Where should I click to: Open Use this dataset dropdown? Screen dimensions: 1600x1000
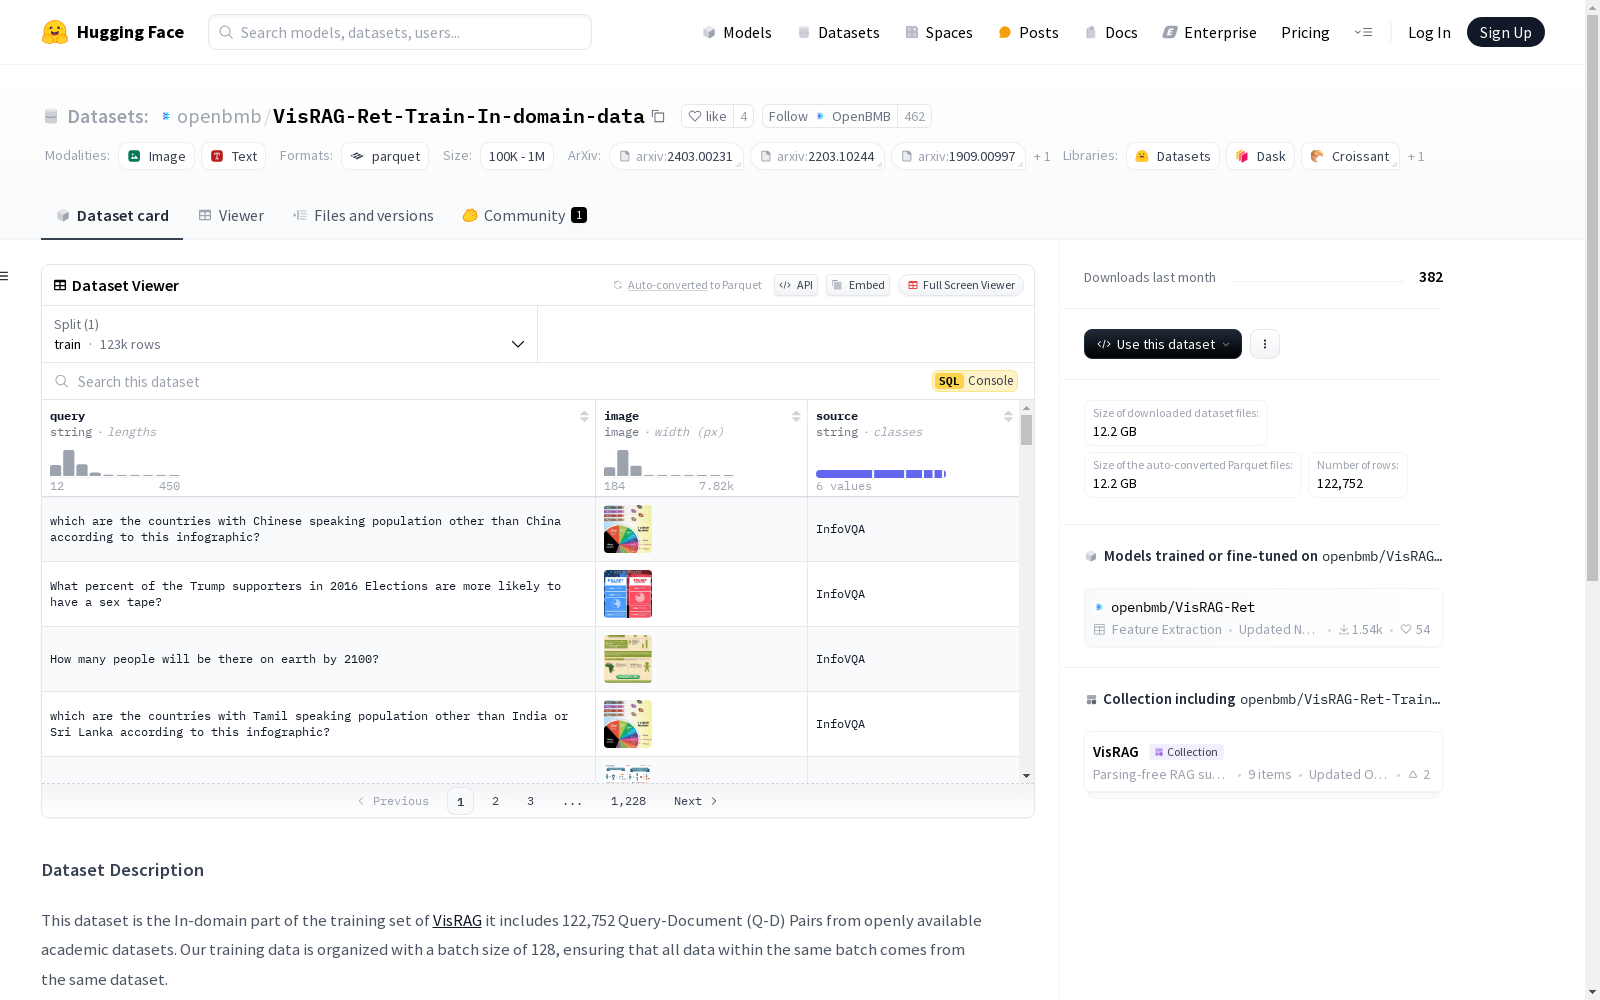point(1162,344)
